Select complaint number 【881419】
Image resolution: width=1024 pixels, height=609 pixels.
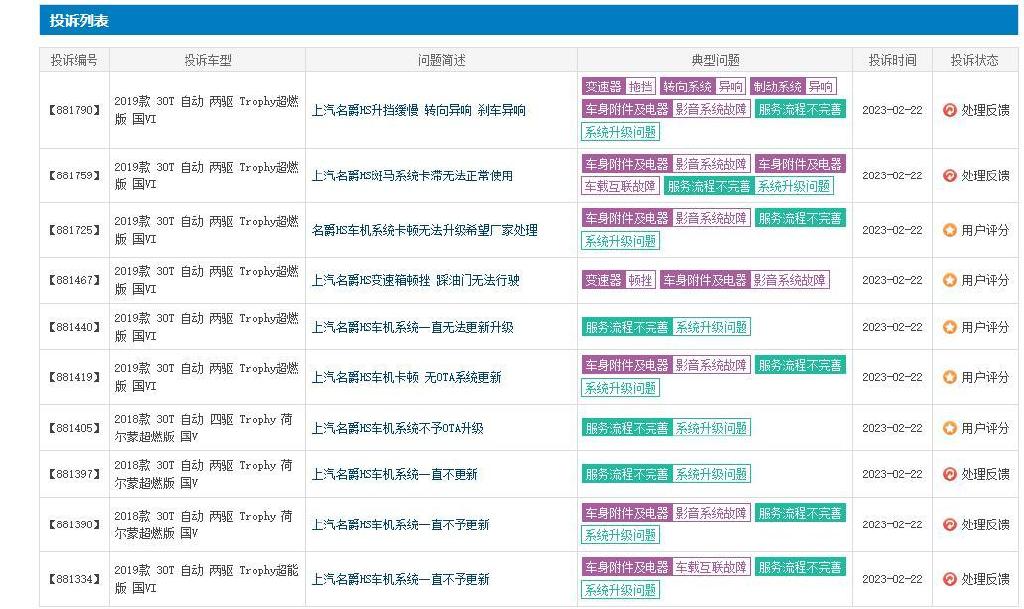(x=74, y=377)
